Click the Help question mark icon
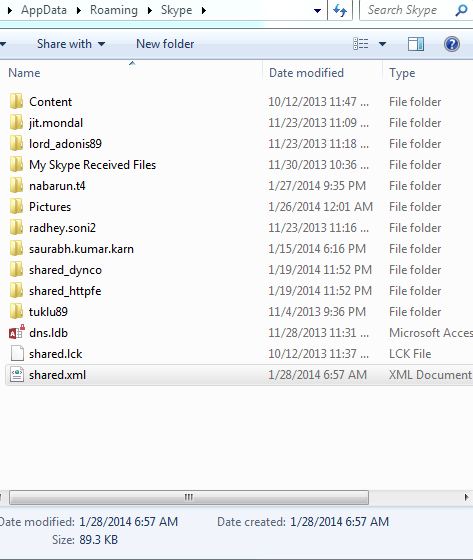This screenshot has width=473, height=560. 452,44
